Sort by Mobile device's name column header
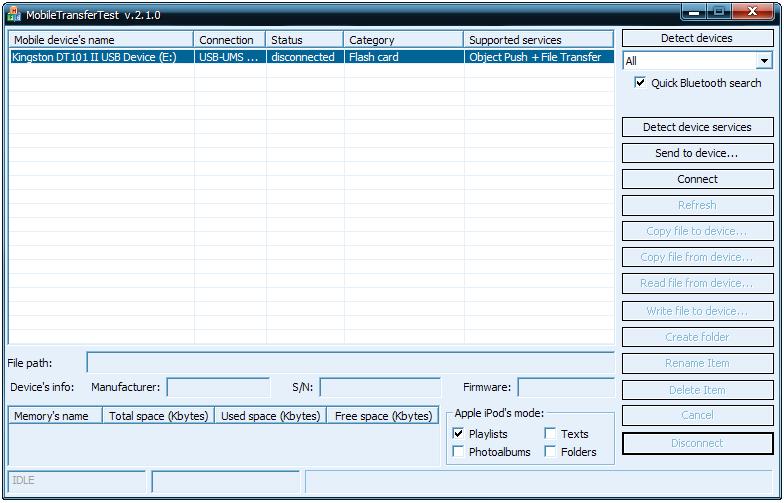The image size is (784, 503). 100,40
